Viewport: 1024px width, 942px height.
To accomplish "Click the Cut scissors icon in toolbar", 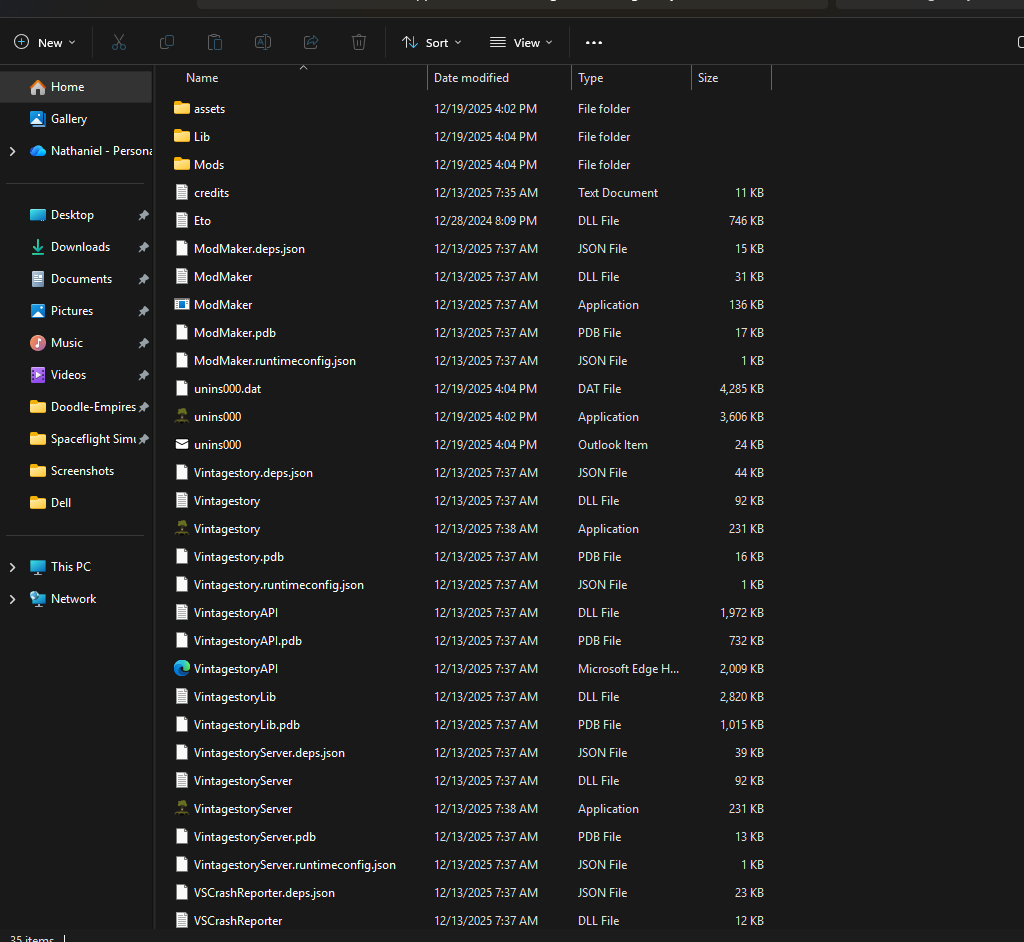I will click(119, 42).
